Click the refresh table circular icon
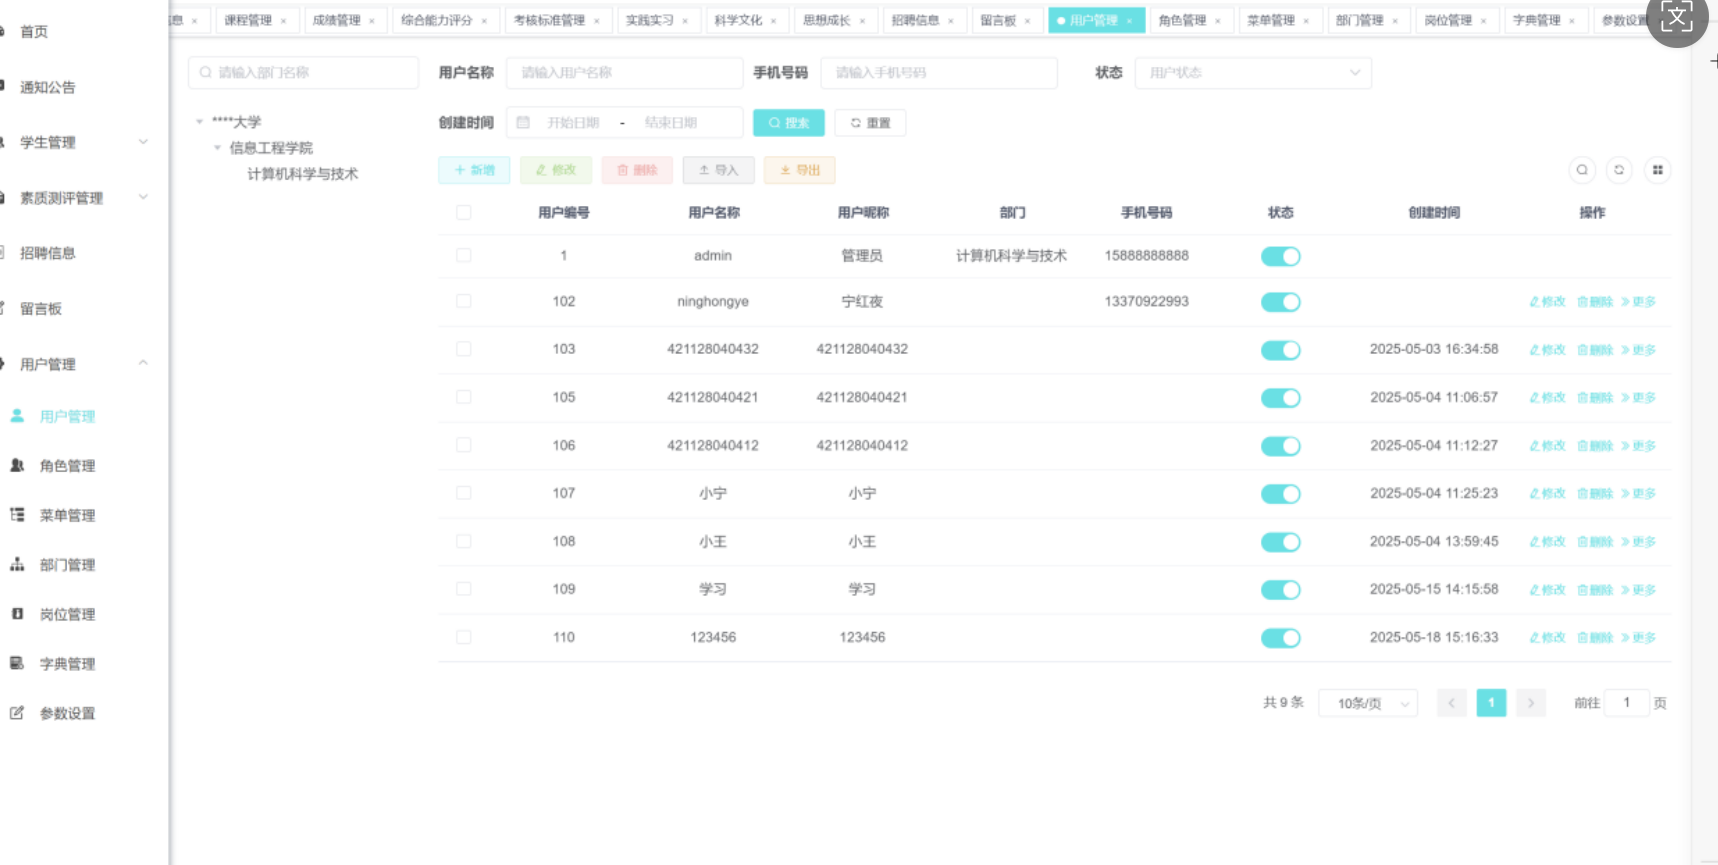The image size is (1718, 865). tap(1619, 170)
